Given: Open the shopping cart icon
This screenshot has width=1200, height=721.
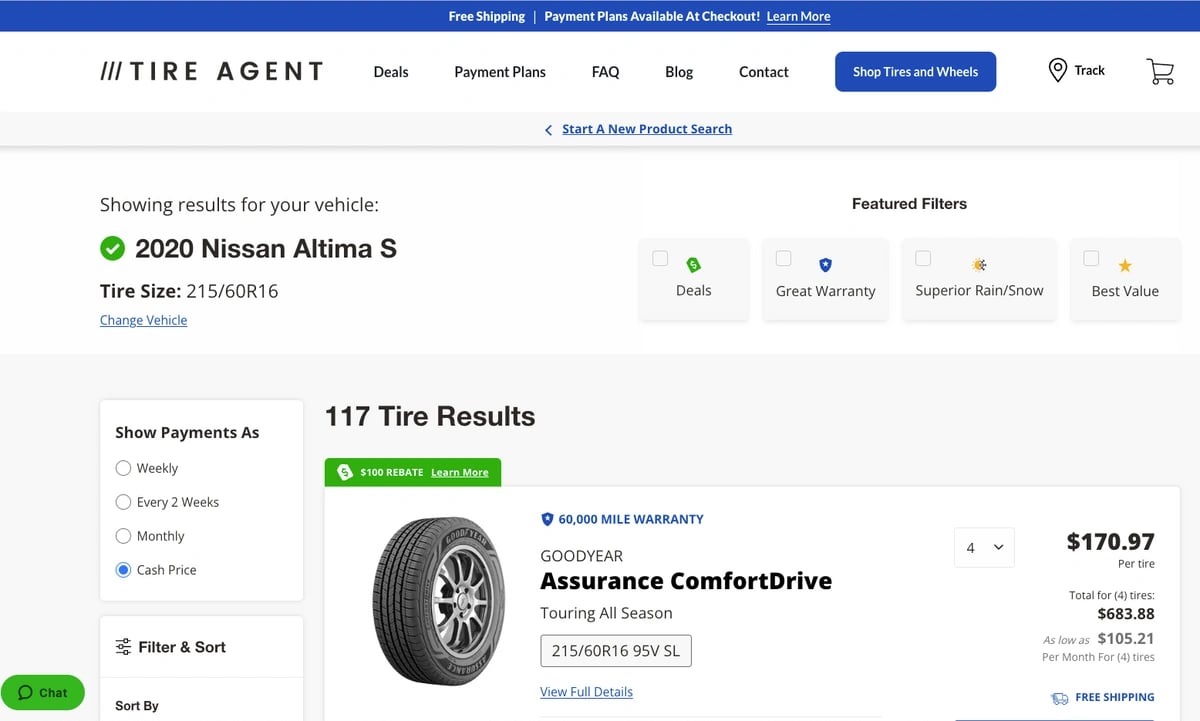Looking at the screenshot, I should pyautogui.click(x=1160, y=71).
